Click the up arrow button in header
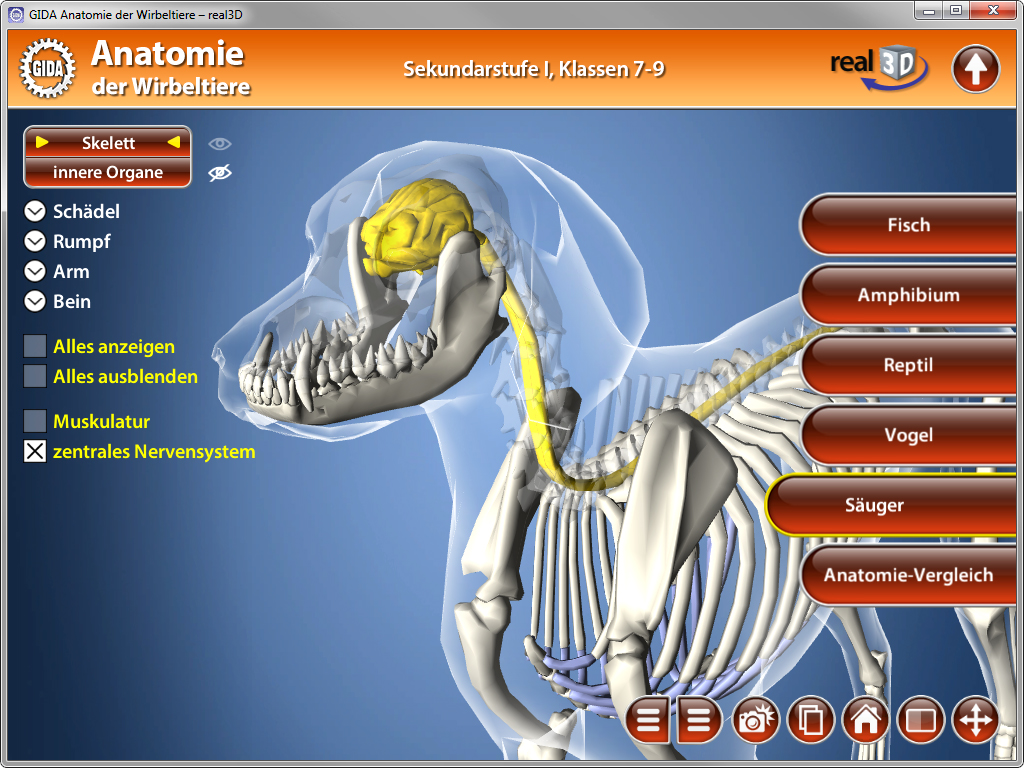 pyautogui.click(x=975, y=69)
